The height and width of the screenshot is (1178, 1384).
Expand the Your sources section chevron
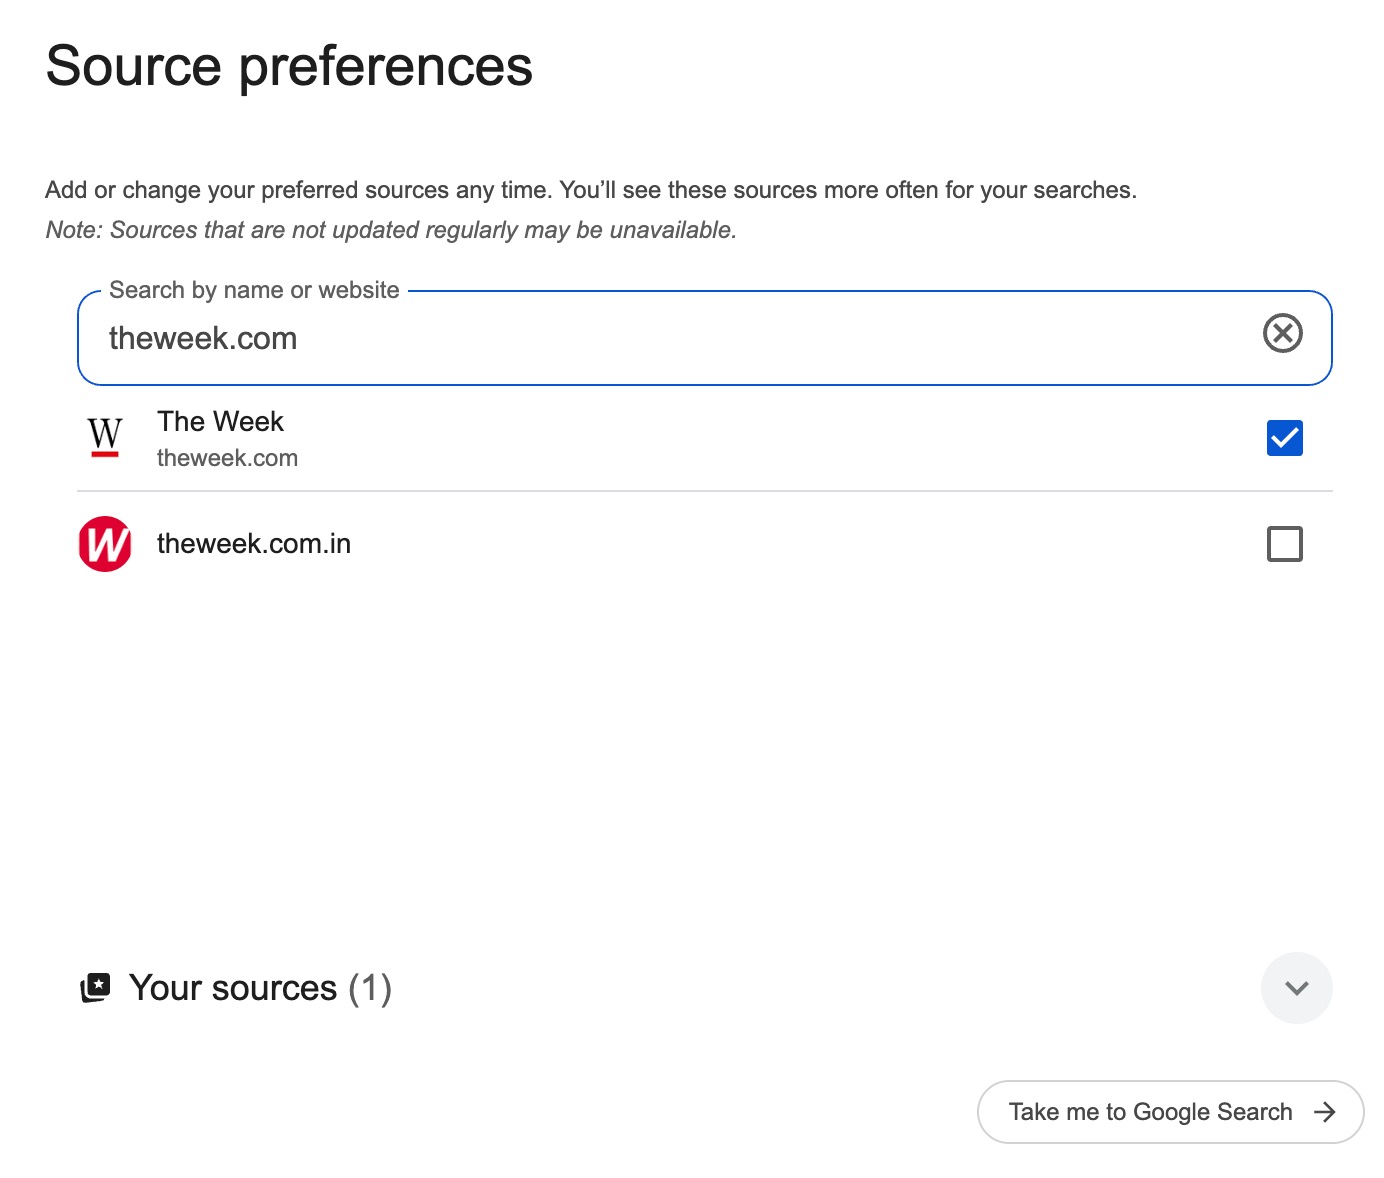pos(1296,988)
